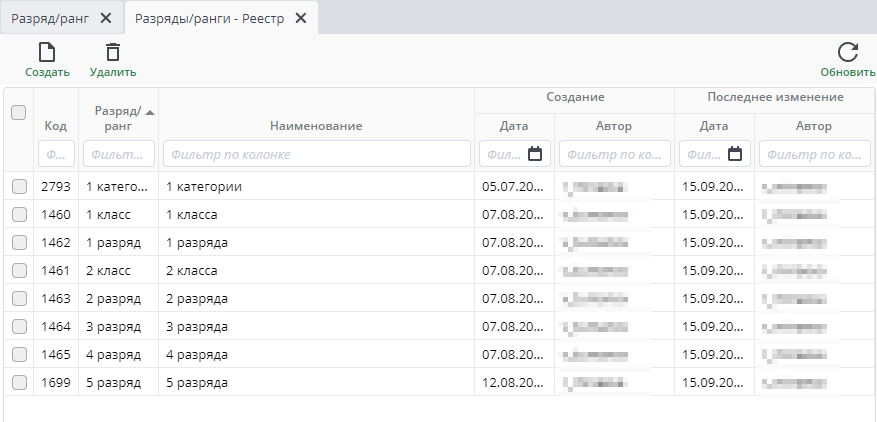This screenshot has height=422, width=877.
Task: Sort by Разряд/ранг column arrow
Action: coord(150,112)
